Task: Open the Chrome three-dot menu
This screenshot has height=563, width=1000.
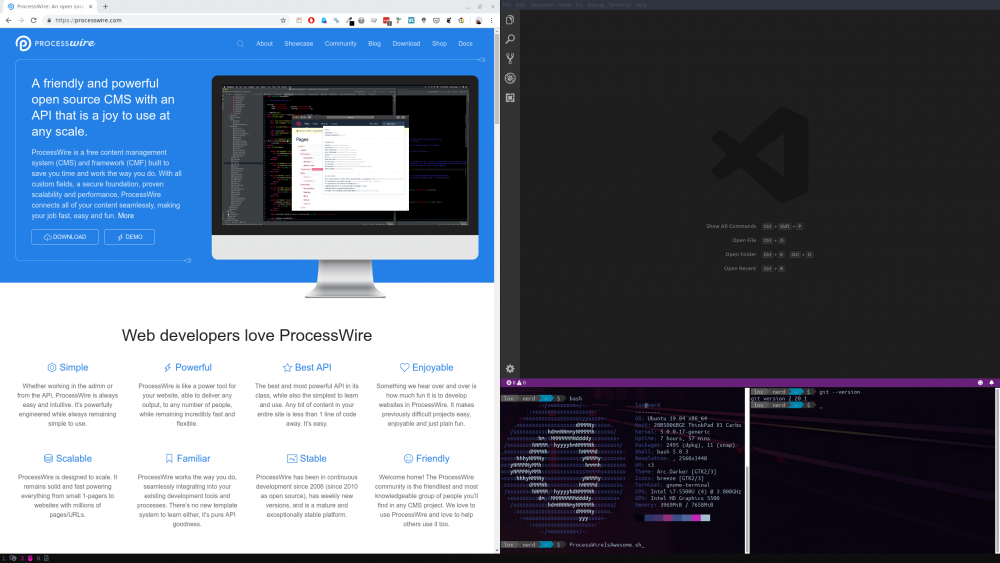Action: click(x=491, y=20)
